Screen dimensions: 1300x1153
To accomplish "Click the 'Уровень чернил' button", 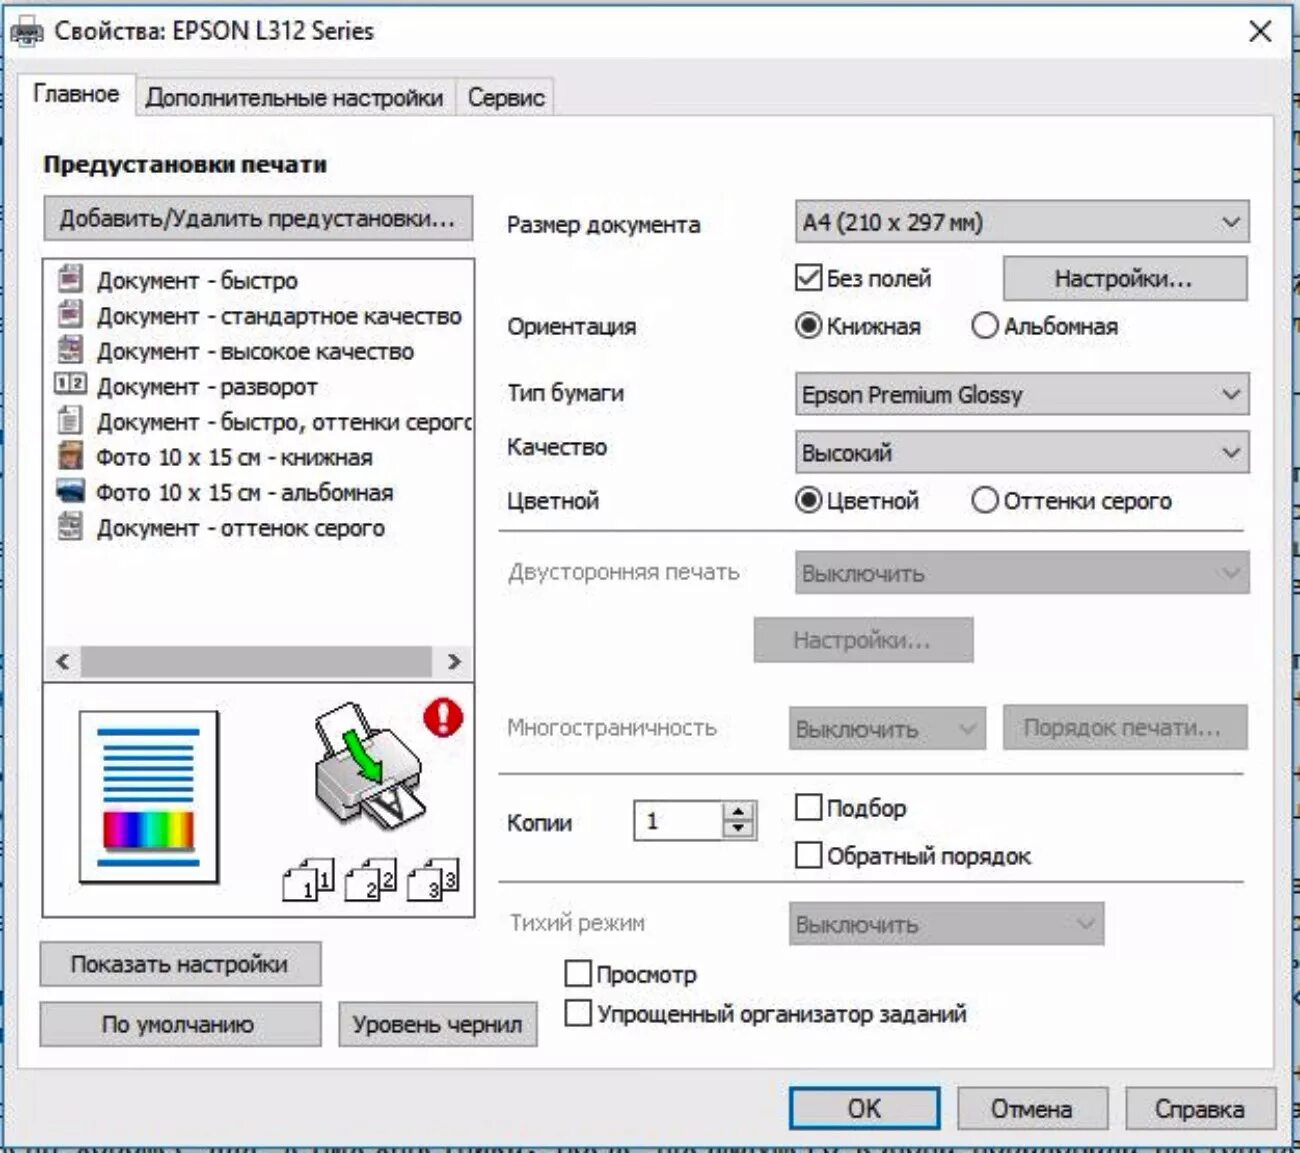I will (x=437, y=1024).
